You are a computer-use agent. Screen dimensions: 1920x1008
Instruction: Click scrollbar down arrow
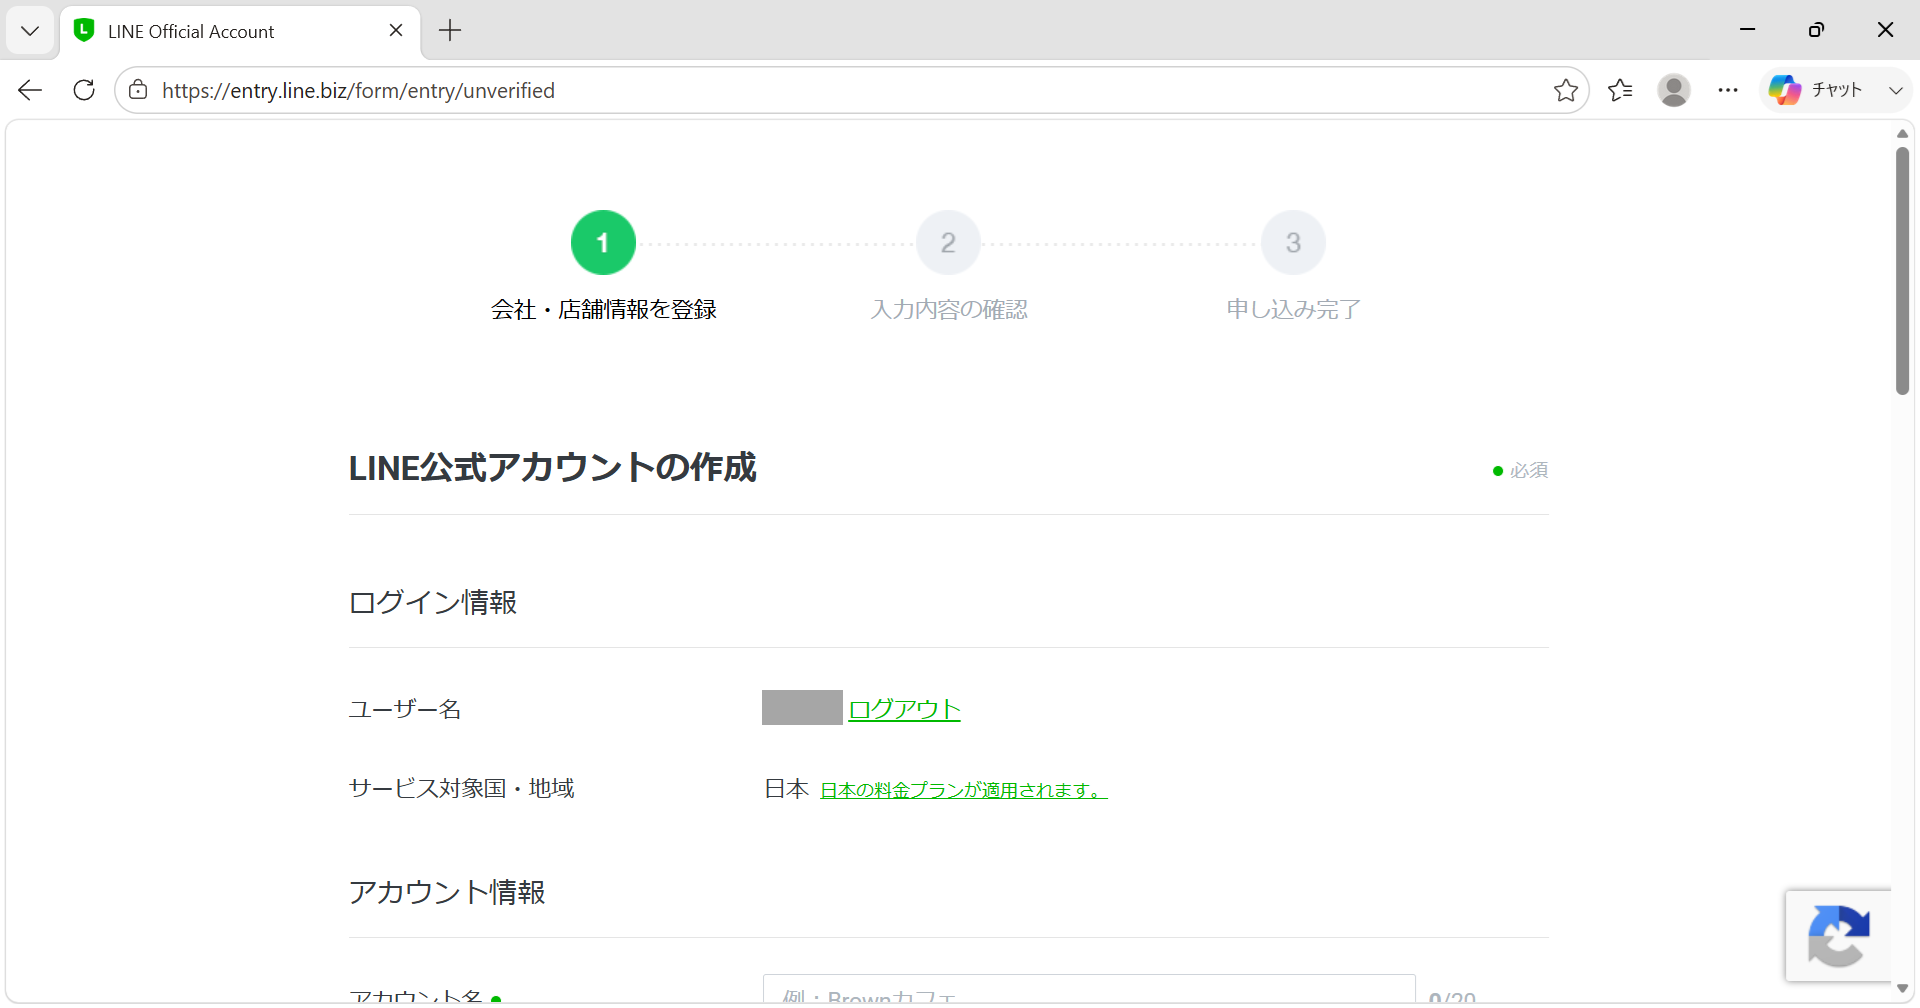(1902, 988)
